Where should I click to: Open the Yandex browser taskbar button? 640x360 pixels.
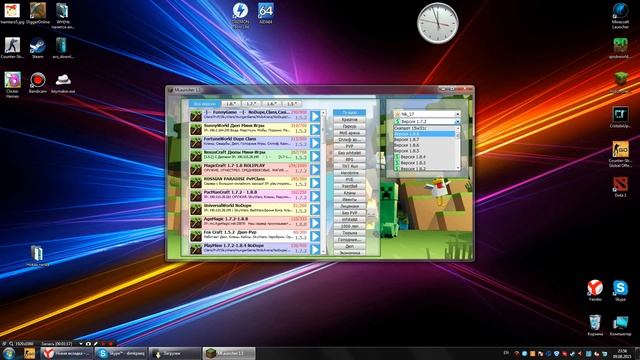pos(67,353)
